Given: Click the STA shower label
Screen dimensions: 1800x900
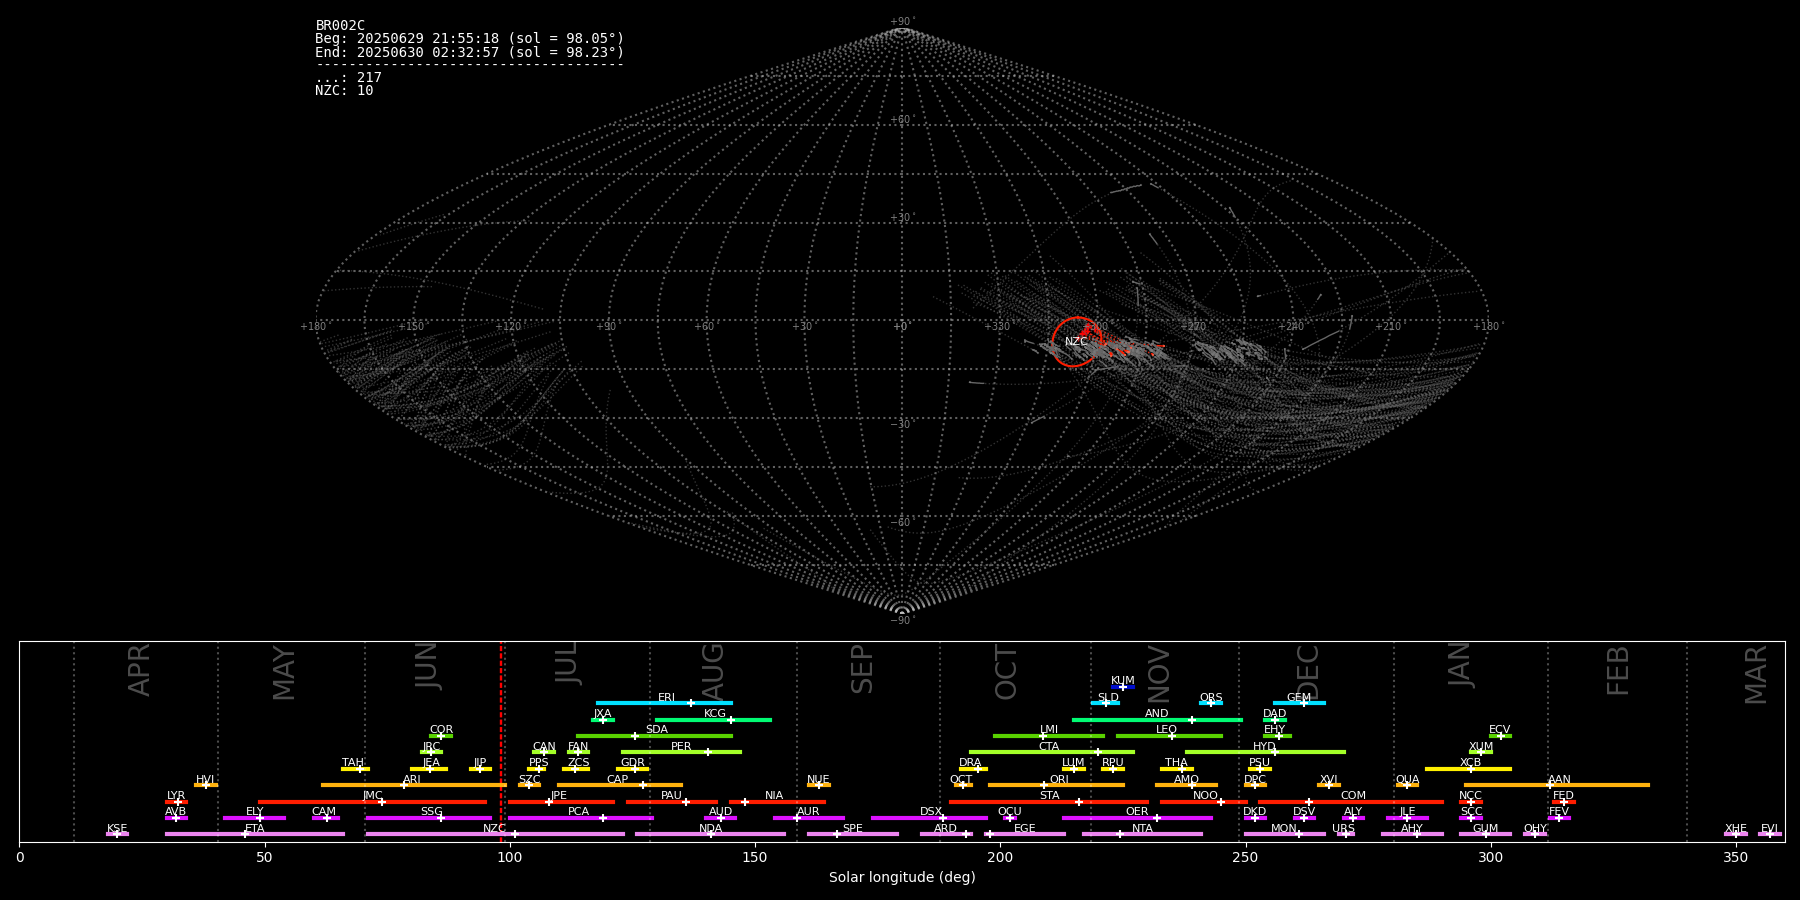Looking at the screenshot, I should pos(1049,796).
